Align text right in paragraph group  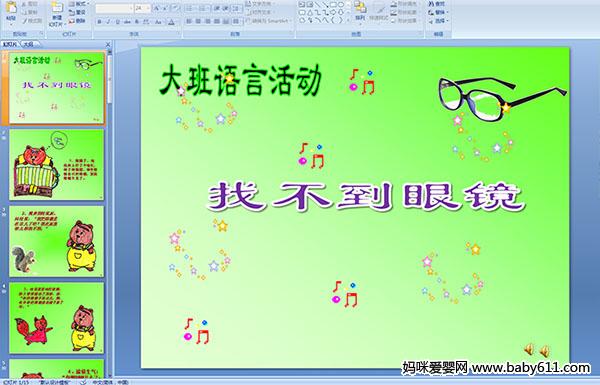click(x=207, y=21)
